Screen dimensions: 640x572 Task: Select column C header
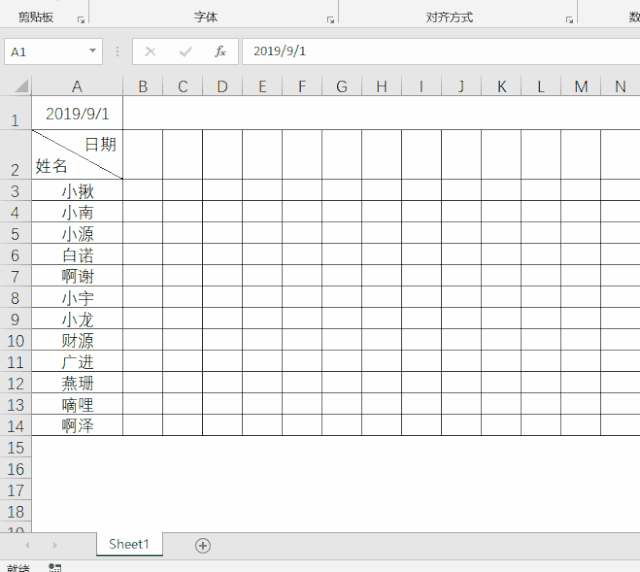point(182,87)
